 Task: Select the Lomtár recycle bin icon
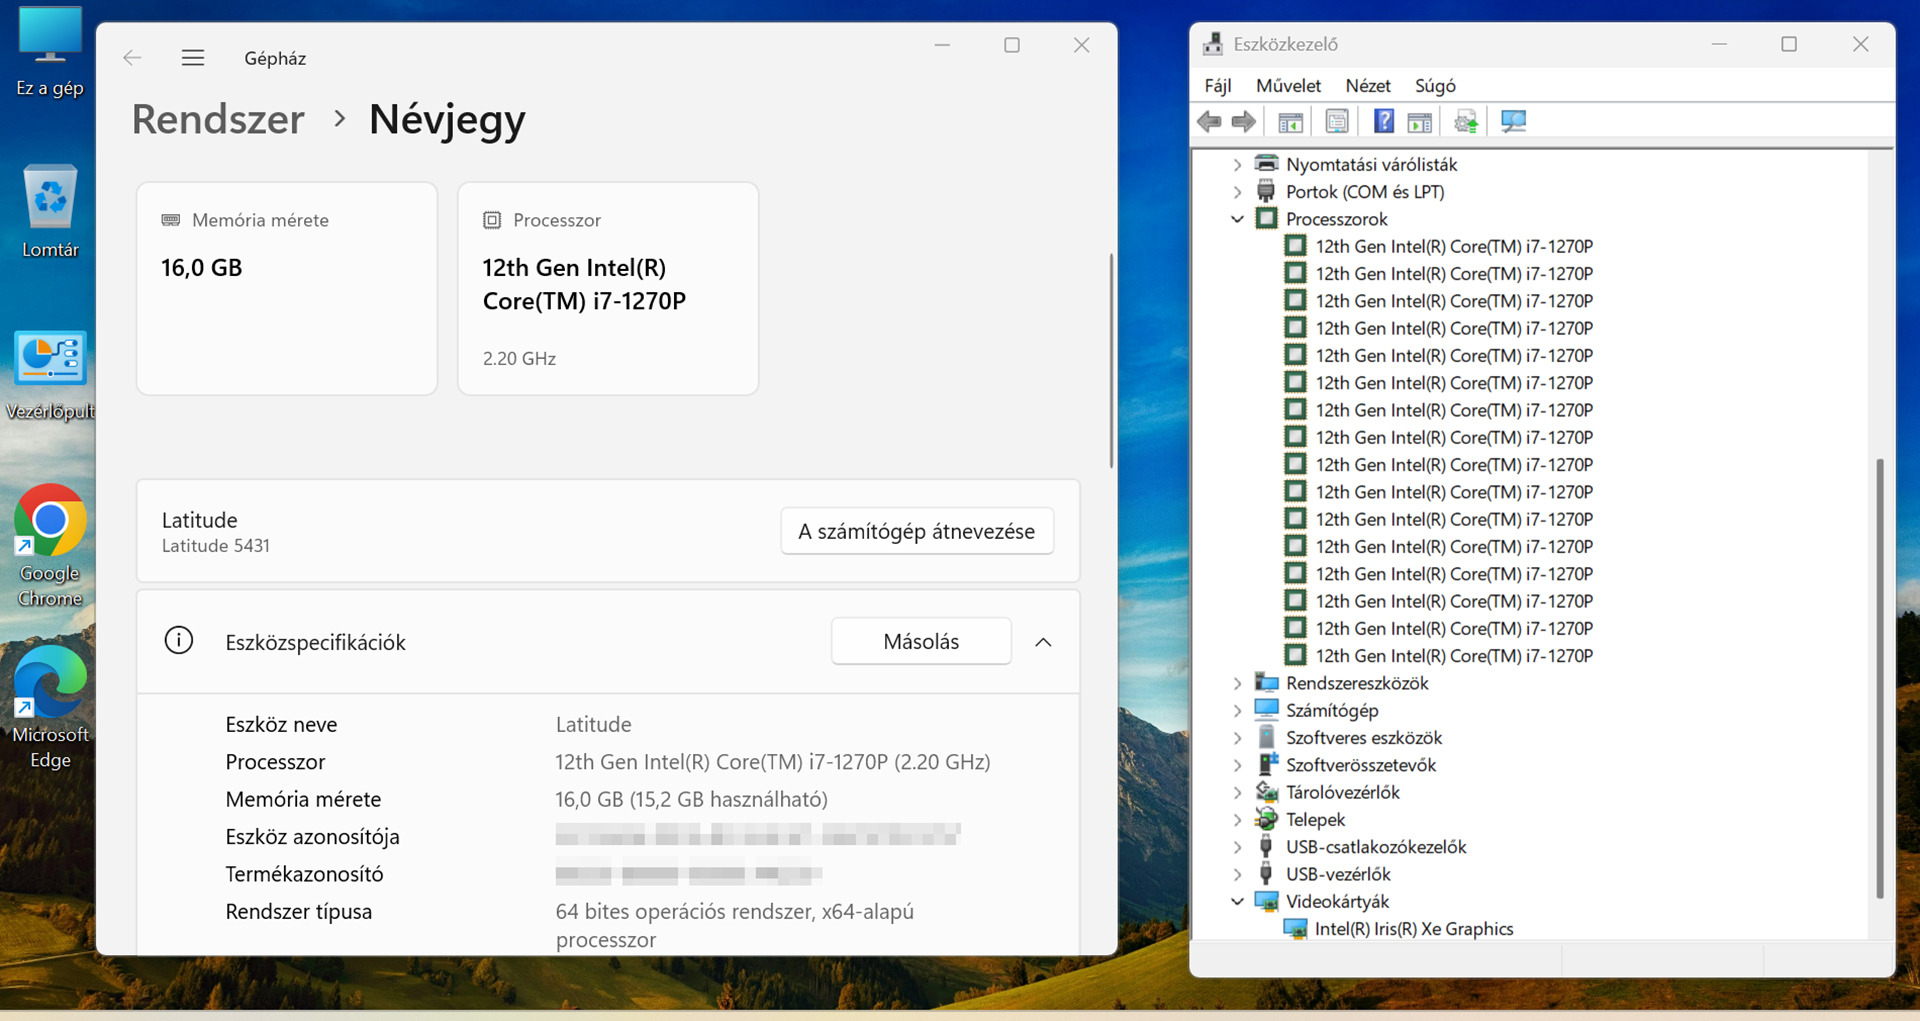tap(50, 212)
